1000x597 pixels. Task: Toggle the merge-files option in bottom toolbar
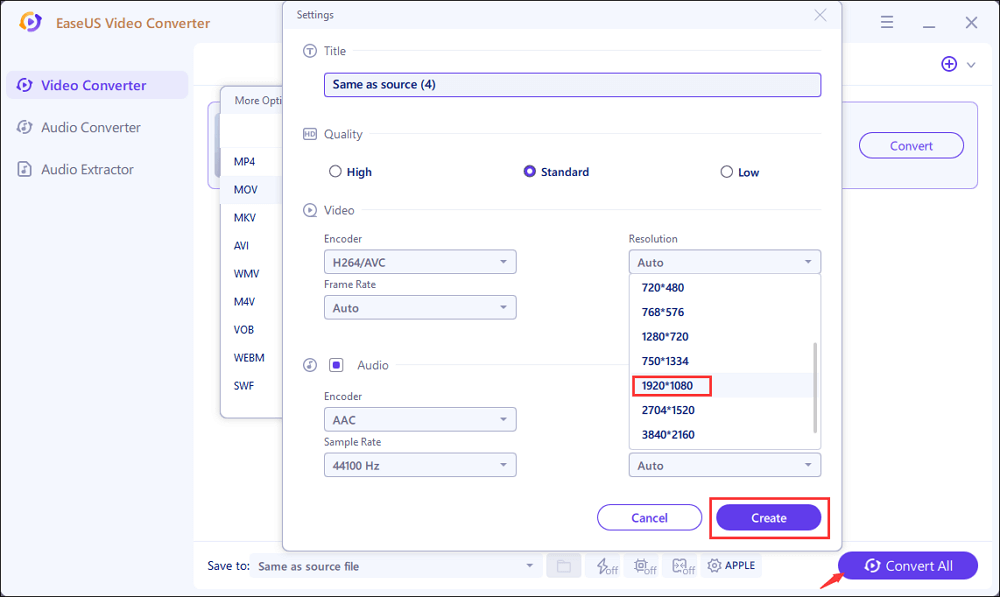tap(682, 565)
